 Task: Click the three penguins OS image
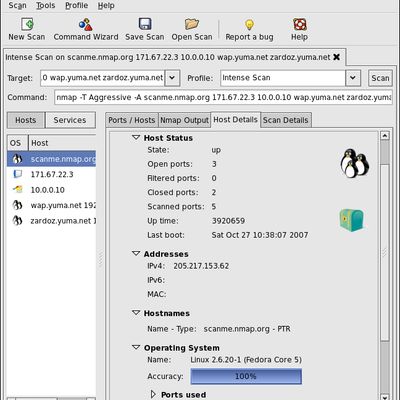pos(354,163)
